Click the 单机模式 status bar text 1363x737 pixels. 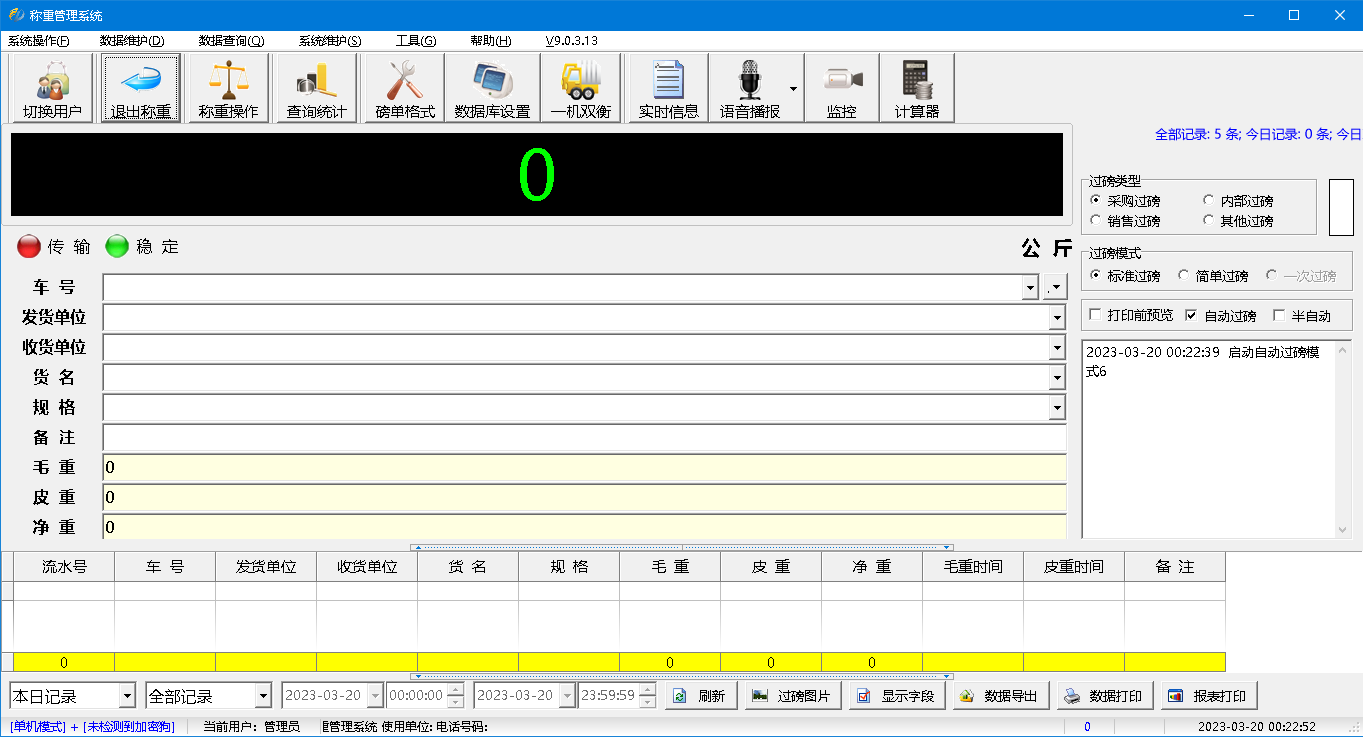click(38, 727)
